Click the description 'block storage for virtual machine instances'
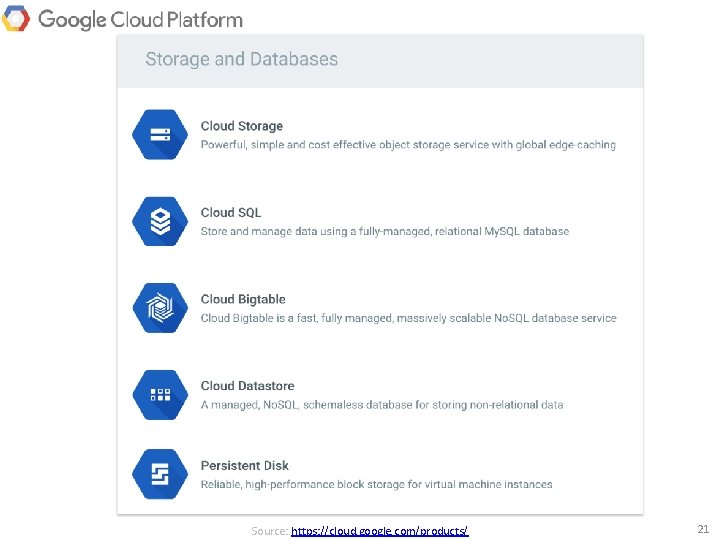Screen dimensions: 720x540 (377, 484)
